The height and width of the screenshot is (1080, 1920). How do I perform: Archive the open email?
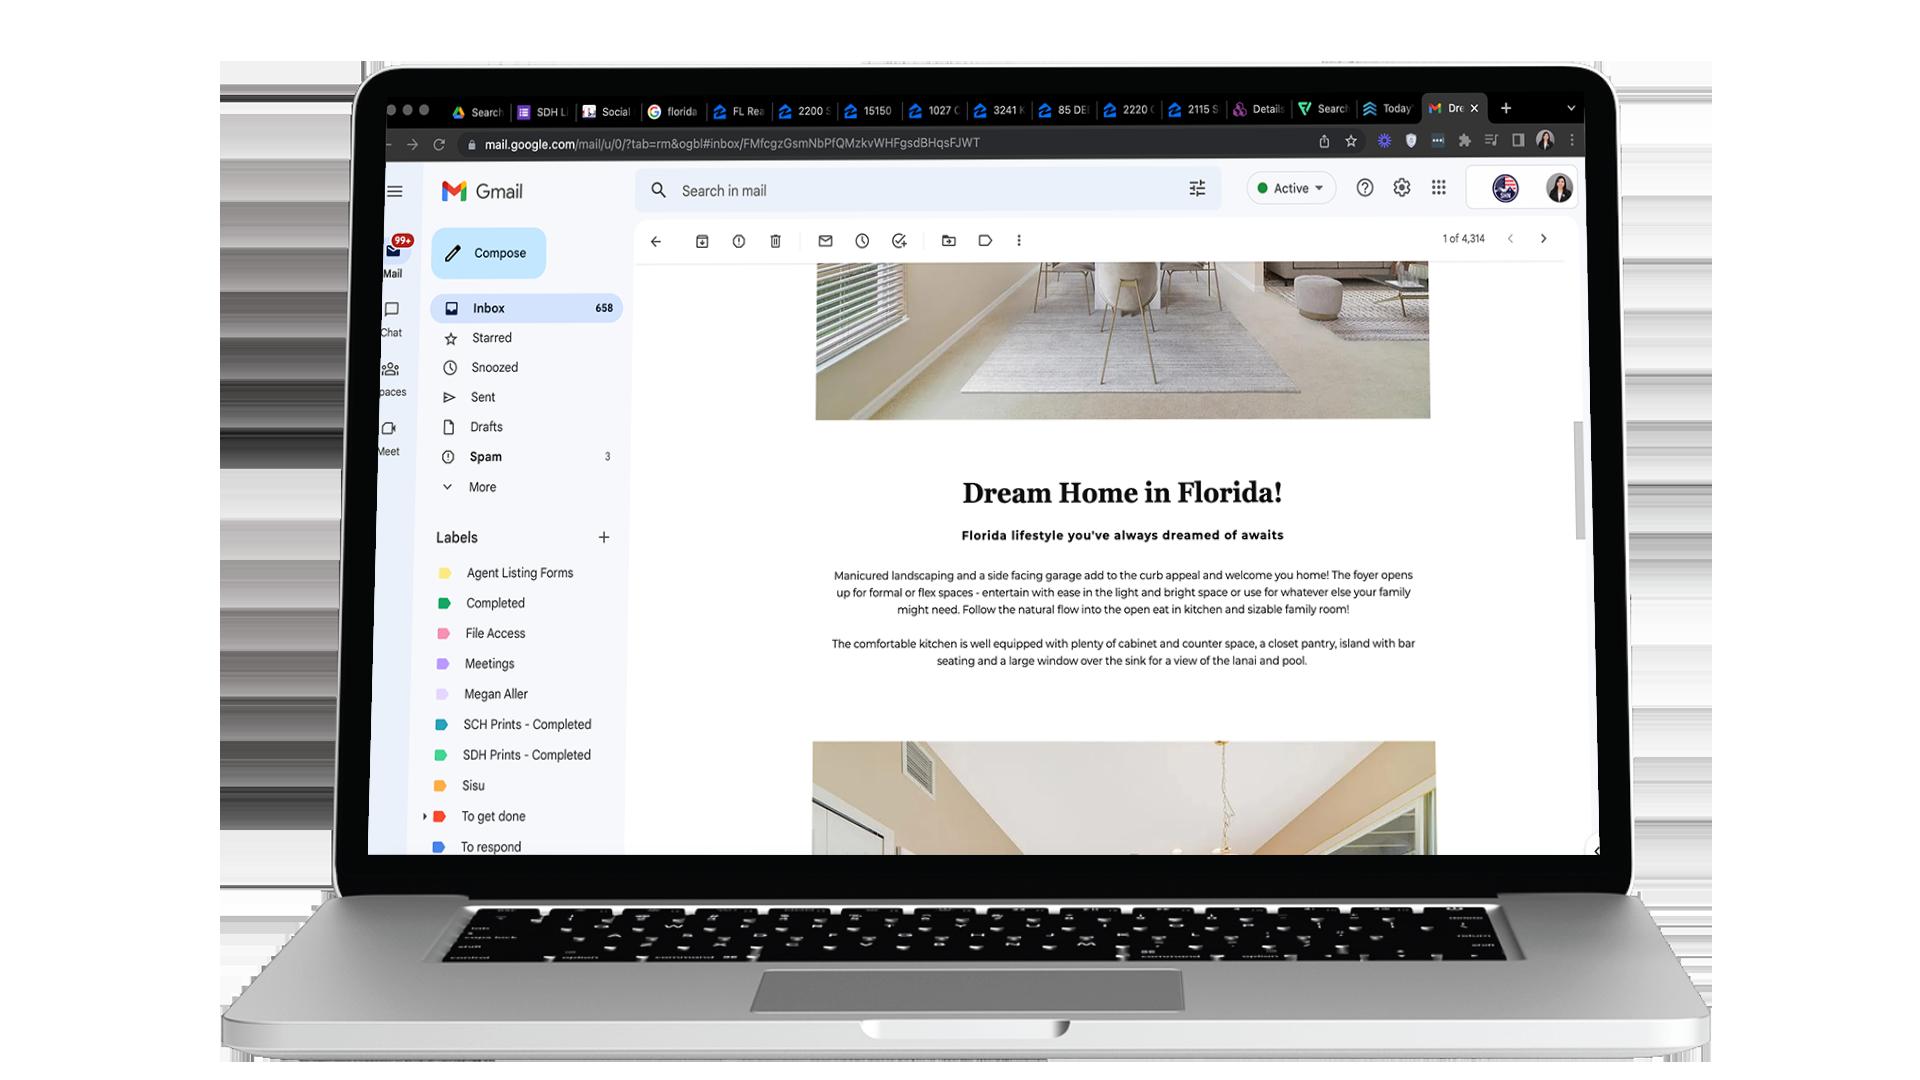coord(702,241)
